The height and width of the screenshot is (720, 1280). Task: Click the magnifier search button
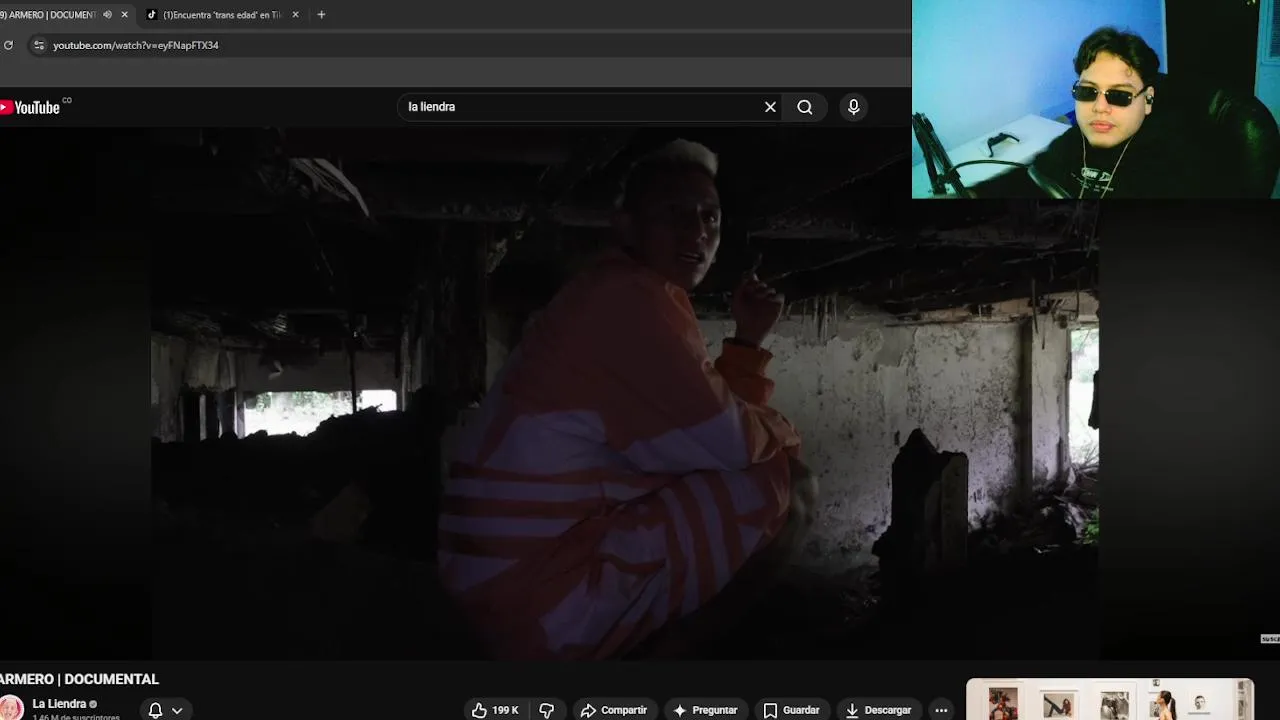pyautogui.click(x=805, y=107)
